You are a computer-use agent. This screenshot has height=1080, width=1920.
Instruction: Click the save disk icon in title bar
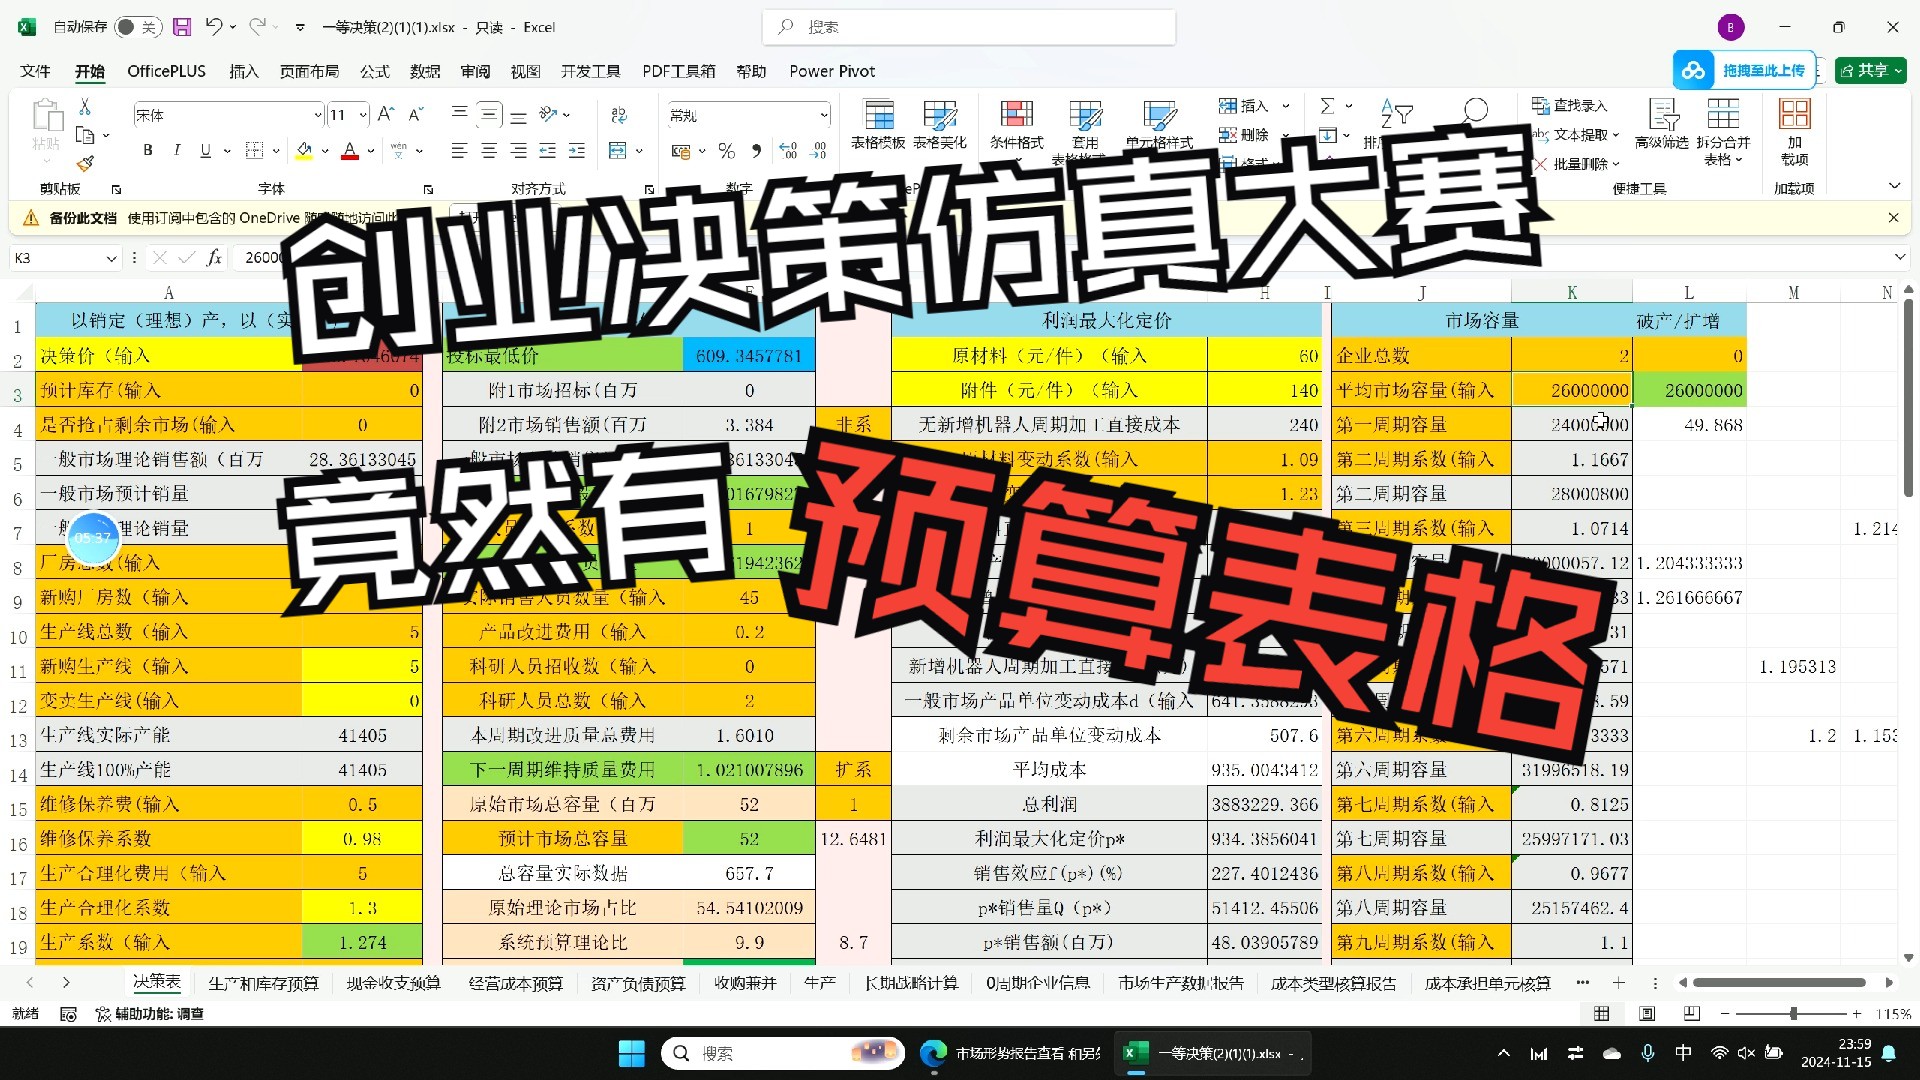(x=182, y=27)
